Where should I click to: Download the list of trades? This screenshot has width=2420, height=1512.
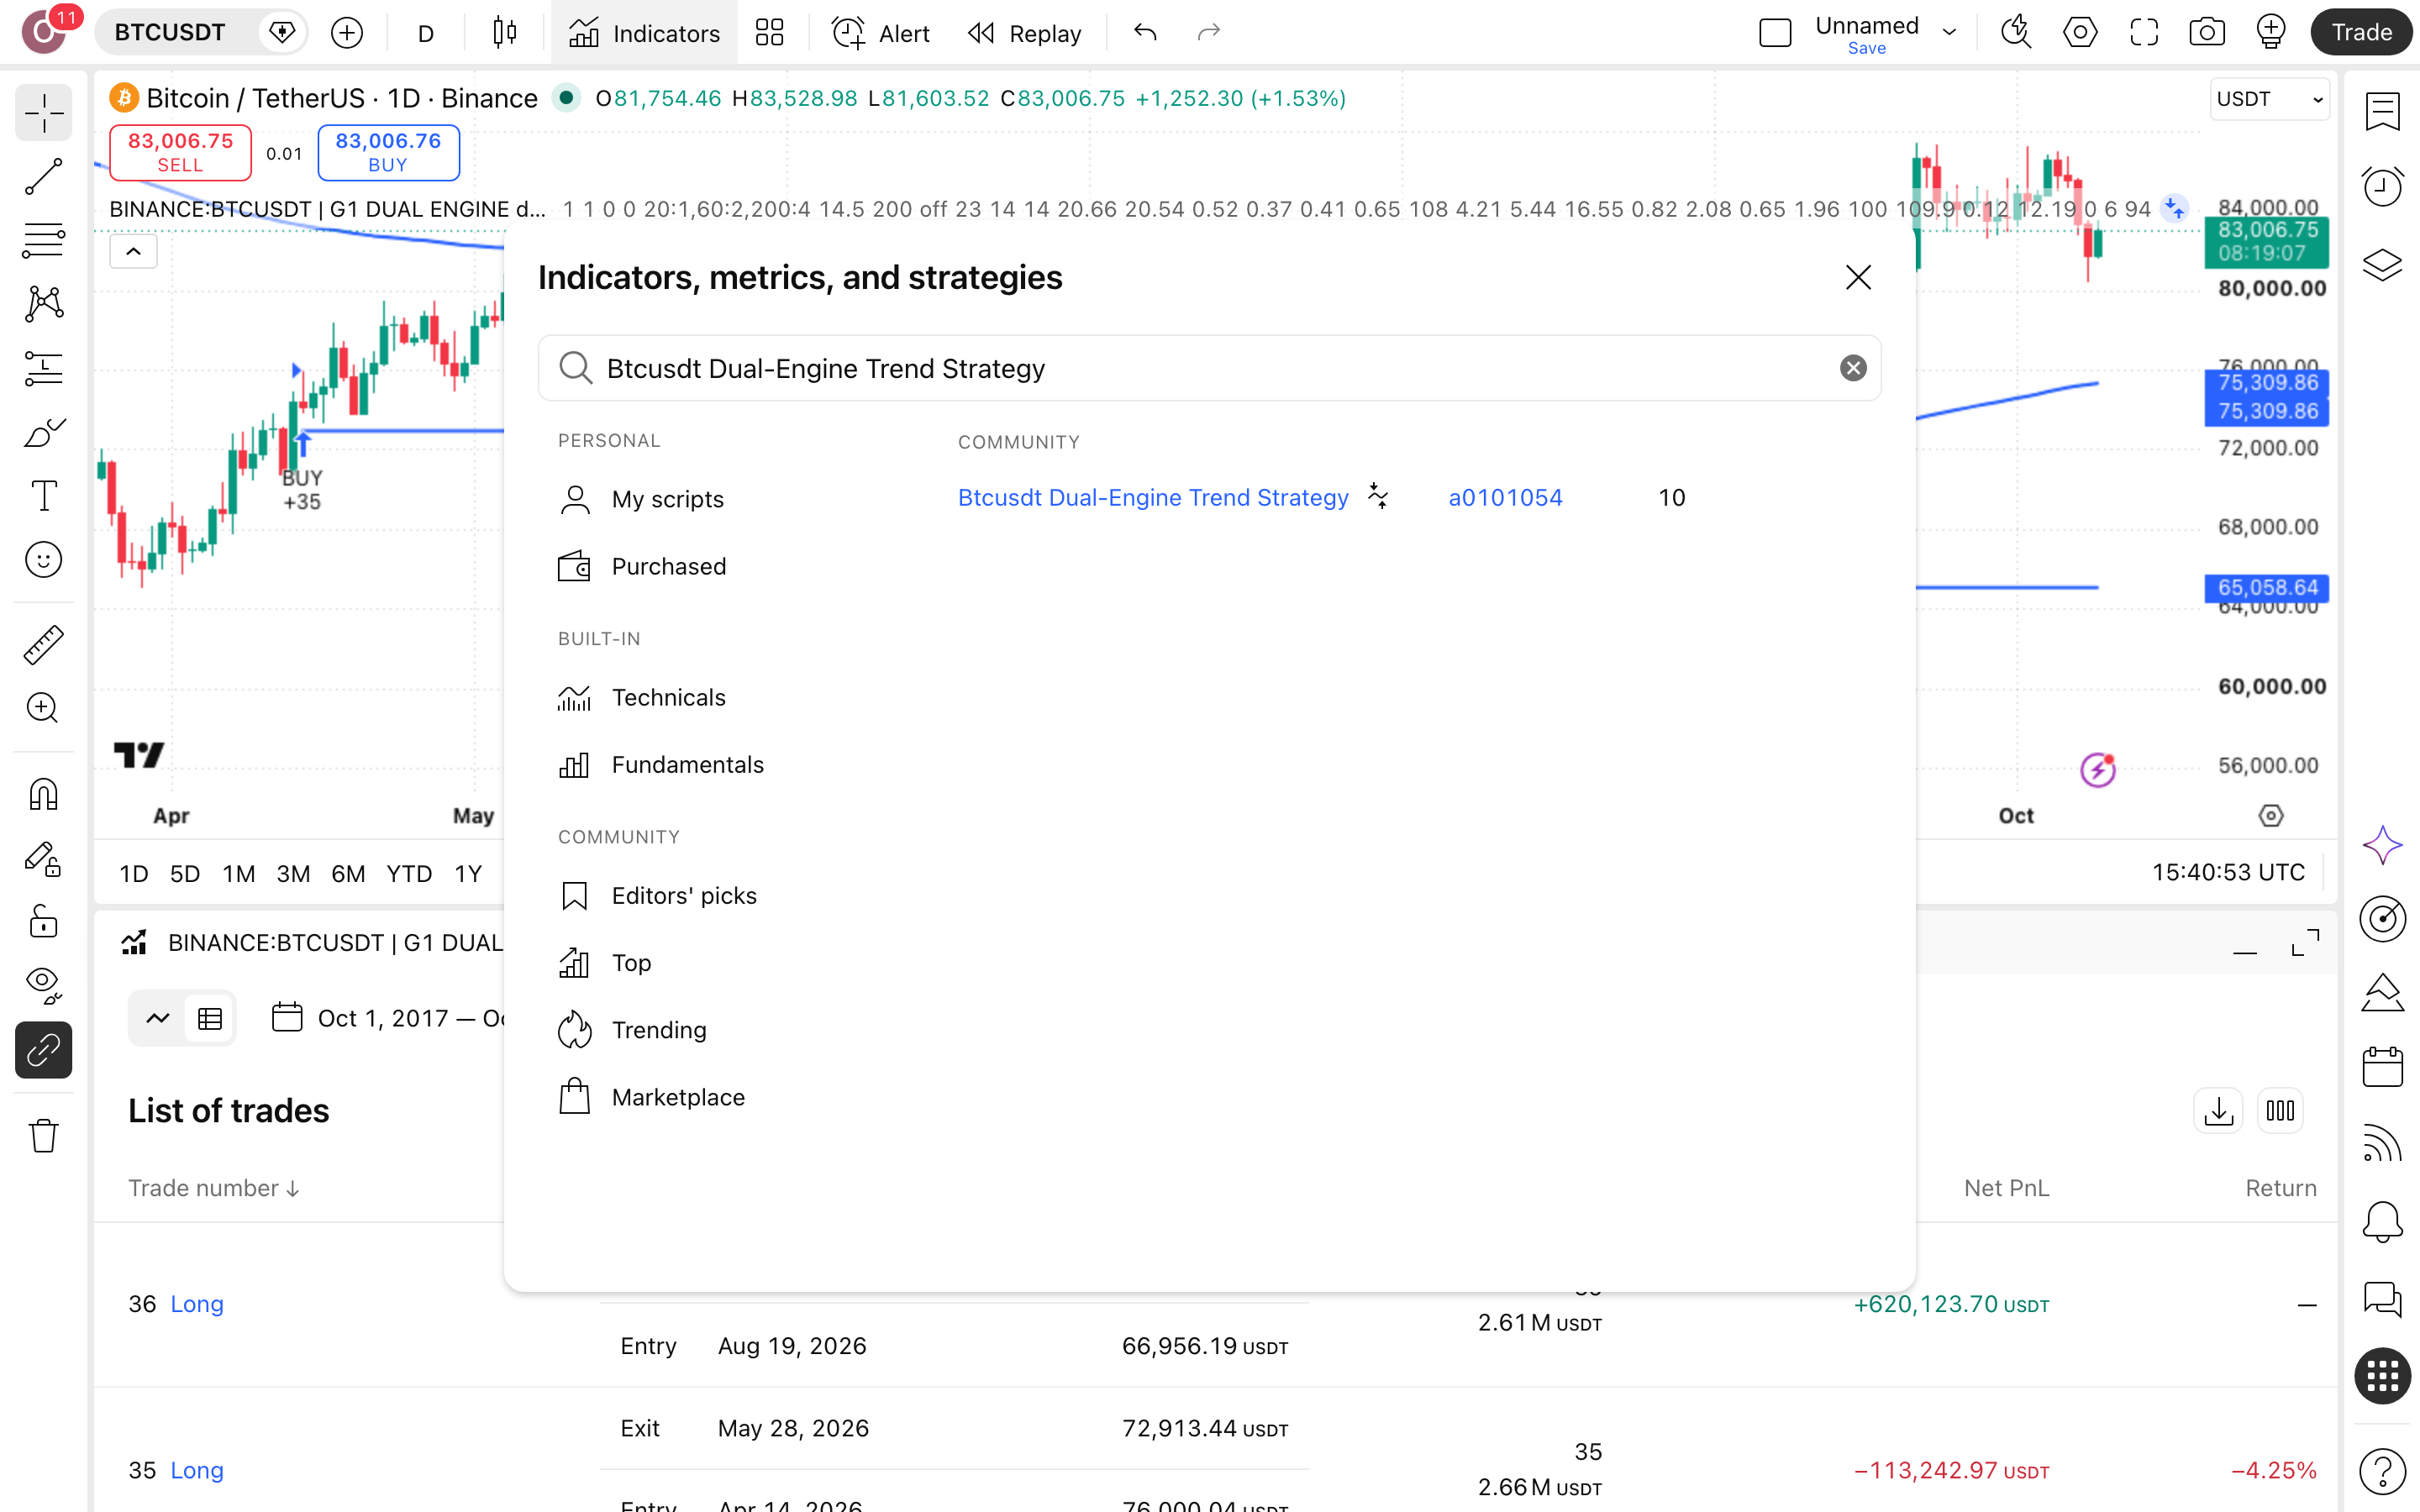tap(2218, 1111)
